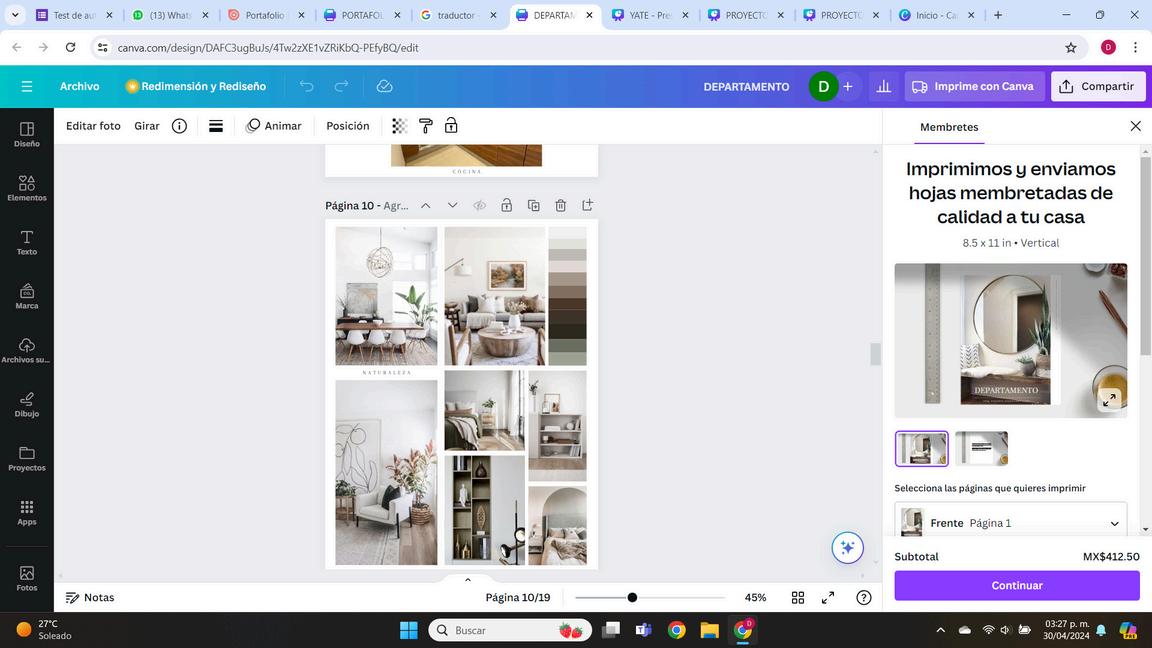Adjust the zoom slider handle
The width and height of the screenshot is (1152, 648).
click(x=632, y=597)
